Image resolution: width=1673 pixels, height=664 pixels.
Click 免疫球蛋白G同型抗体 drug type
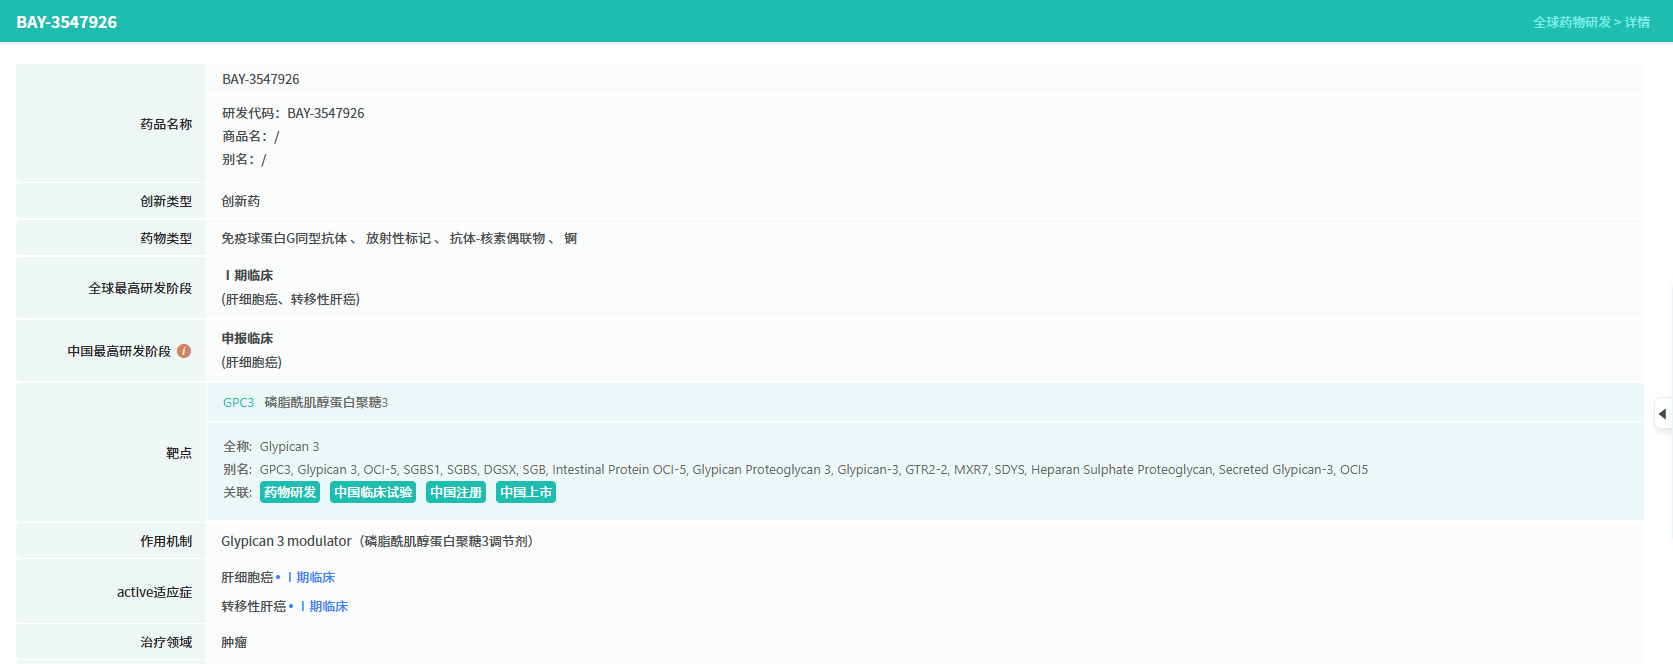[284, 238]
